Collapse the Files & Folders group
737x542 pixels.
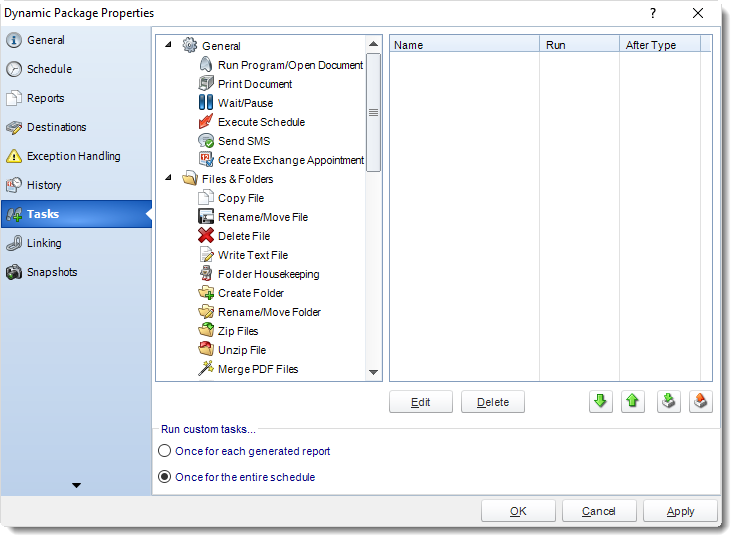click(x=168, y=178)
